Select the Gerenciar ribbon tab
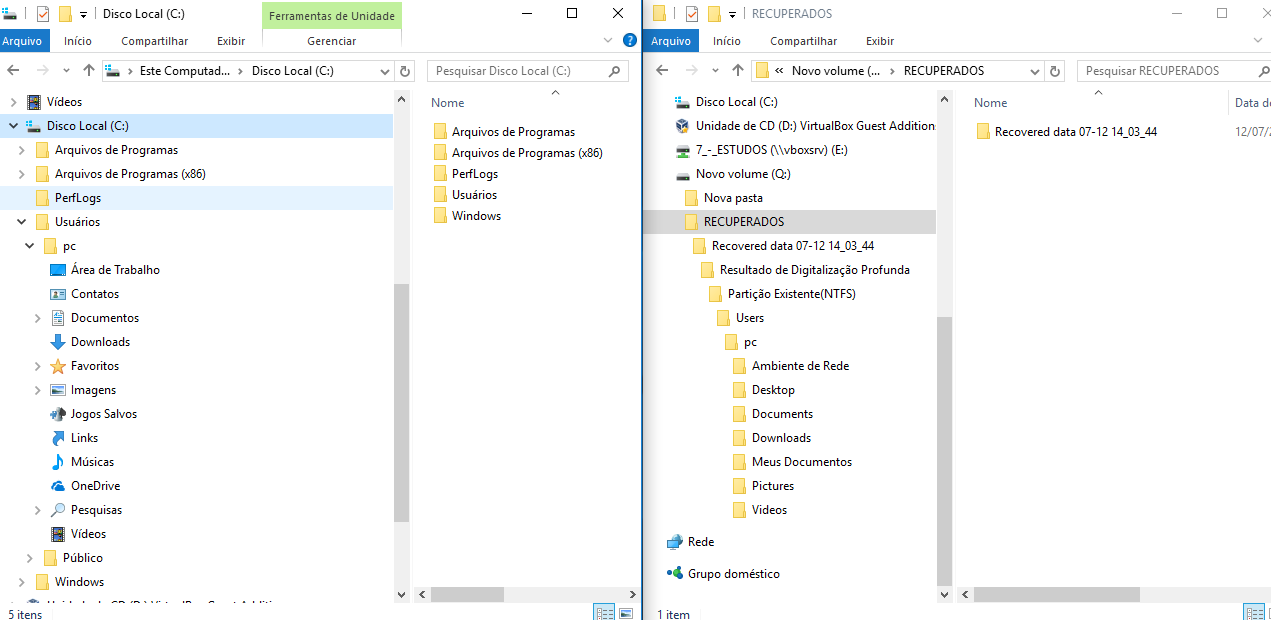 pyautogui.click(x=331, y=41)
